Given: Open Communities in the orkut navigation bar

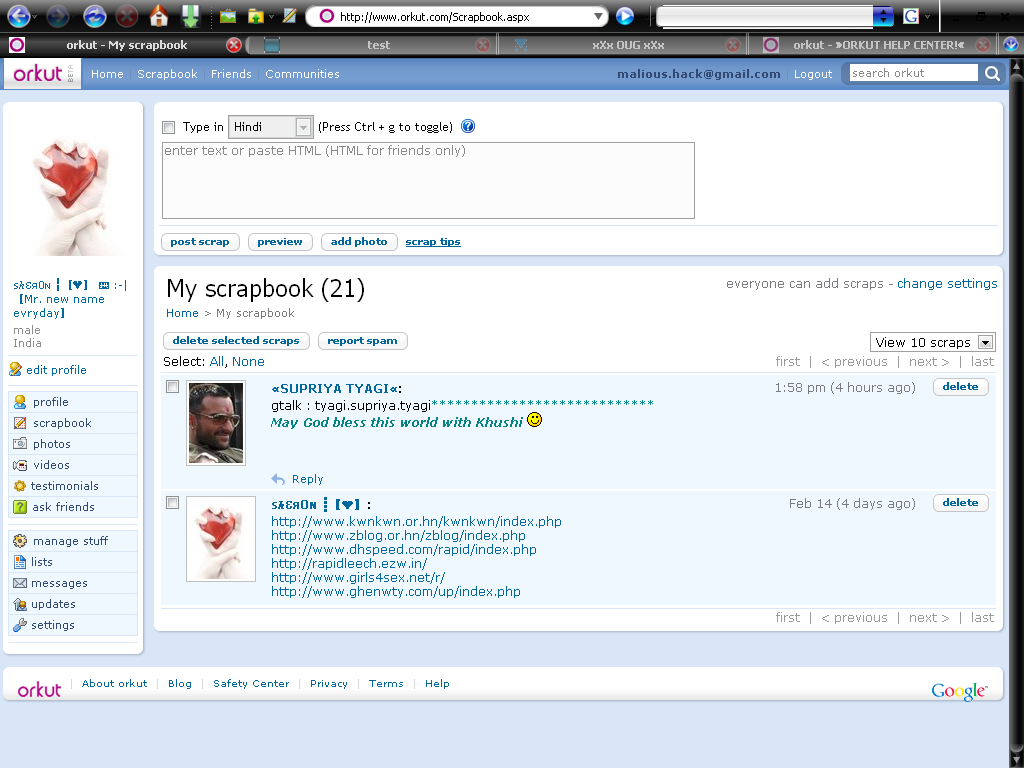Looking at the screenshot, I should [x=302, y=74].
